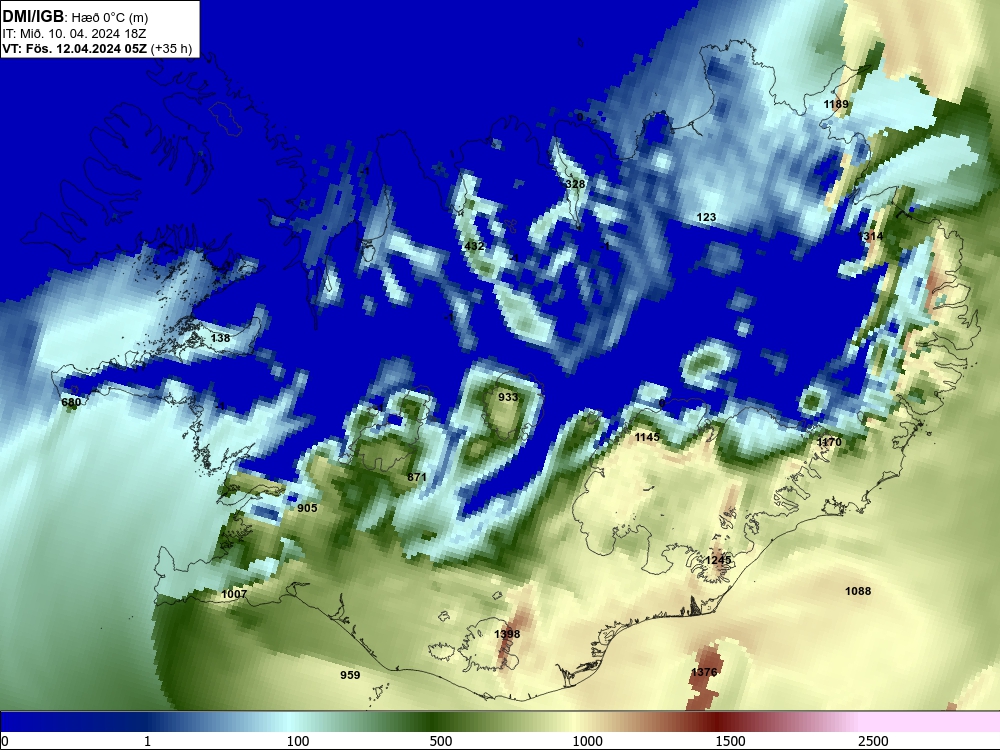This screenshot has height=750, width=1000.
Task: Select the 1145 map value
Action: point(647,438)
